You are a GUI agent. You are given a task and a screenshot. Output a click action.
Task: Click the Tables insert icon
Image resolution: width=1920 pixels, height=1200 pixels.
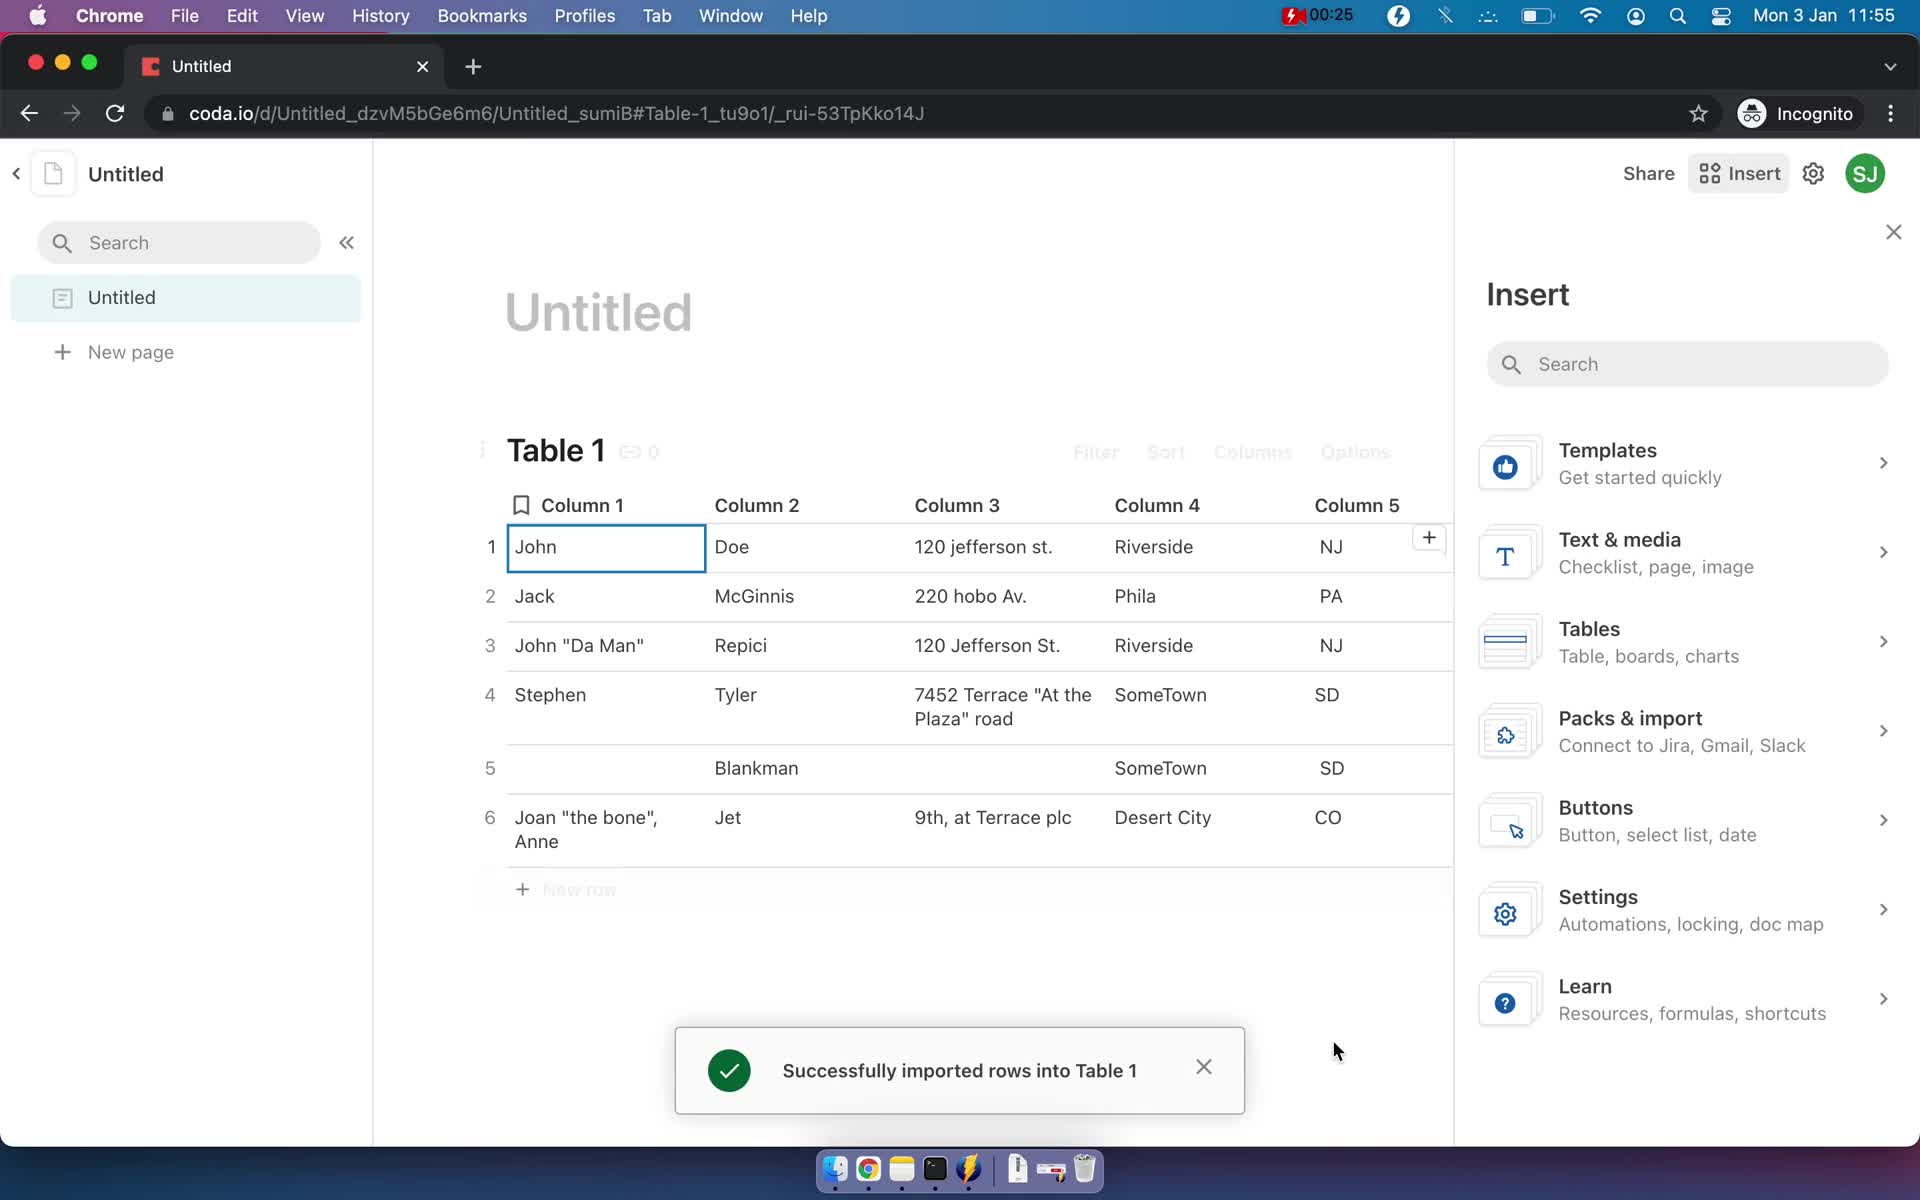pyautogui.click(x=1505, y=641)
